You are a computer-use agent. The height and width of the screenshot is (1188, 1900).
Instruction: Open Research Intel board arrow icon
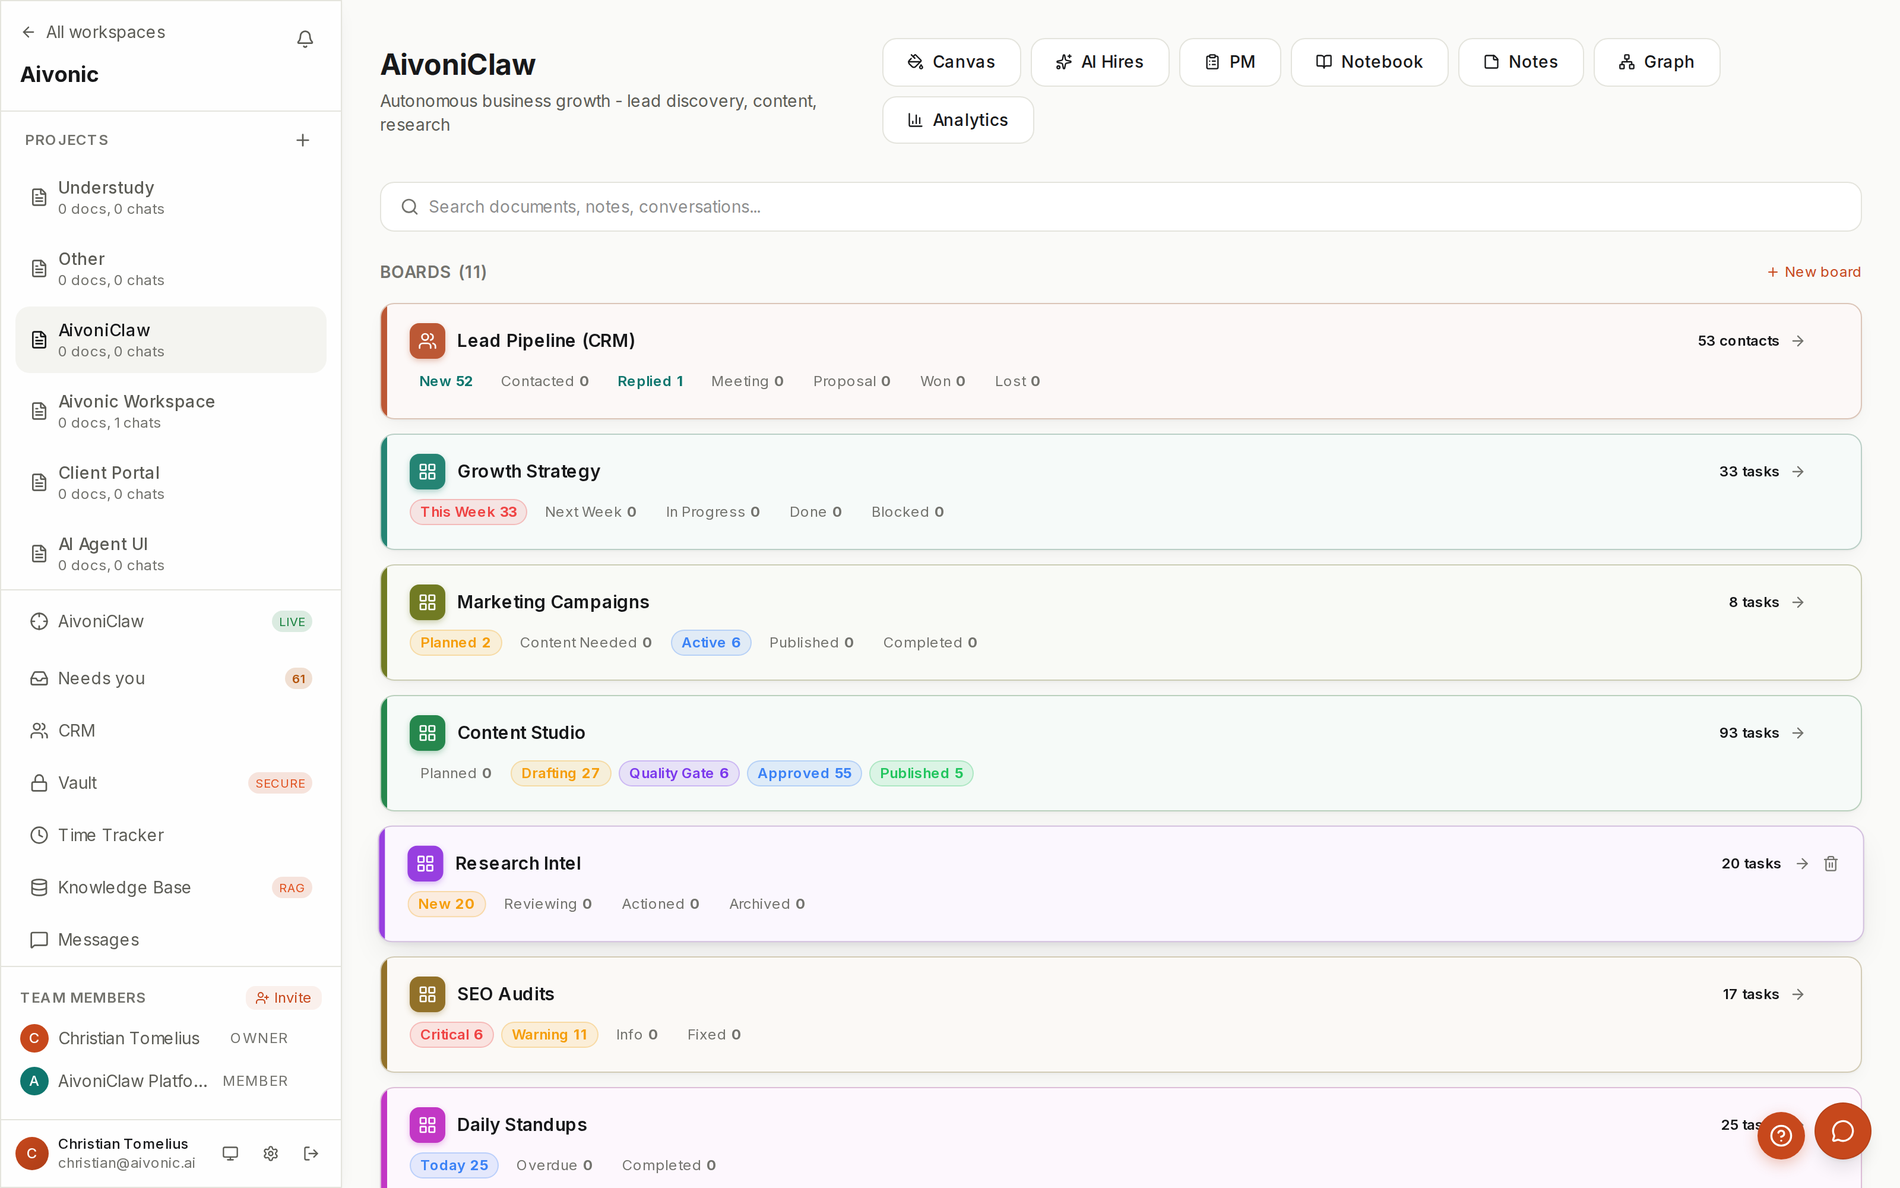click(x=1802, y=863)
